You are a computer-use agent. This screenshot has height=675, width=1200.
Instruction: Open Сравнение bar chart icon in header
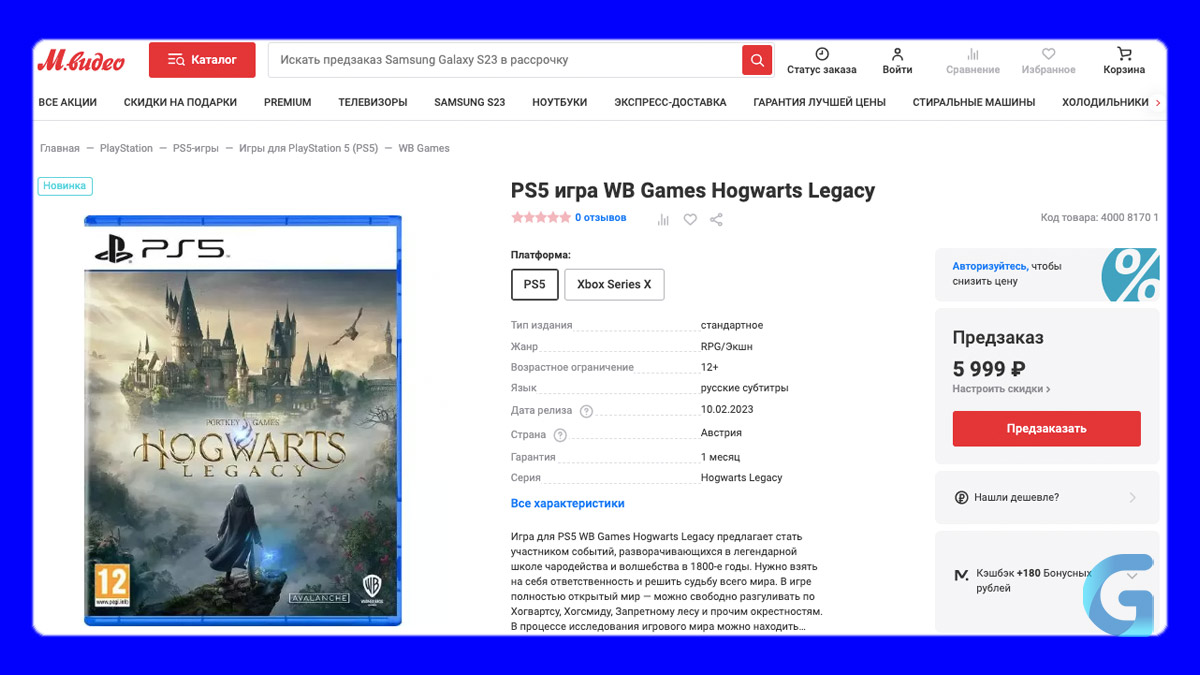click(x=973, y=54)
